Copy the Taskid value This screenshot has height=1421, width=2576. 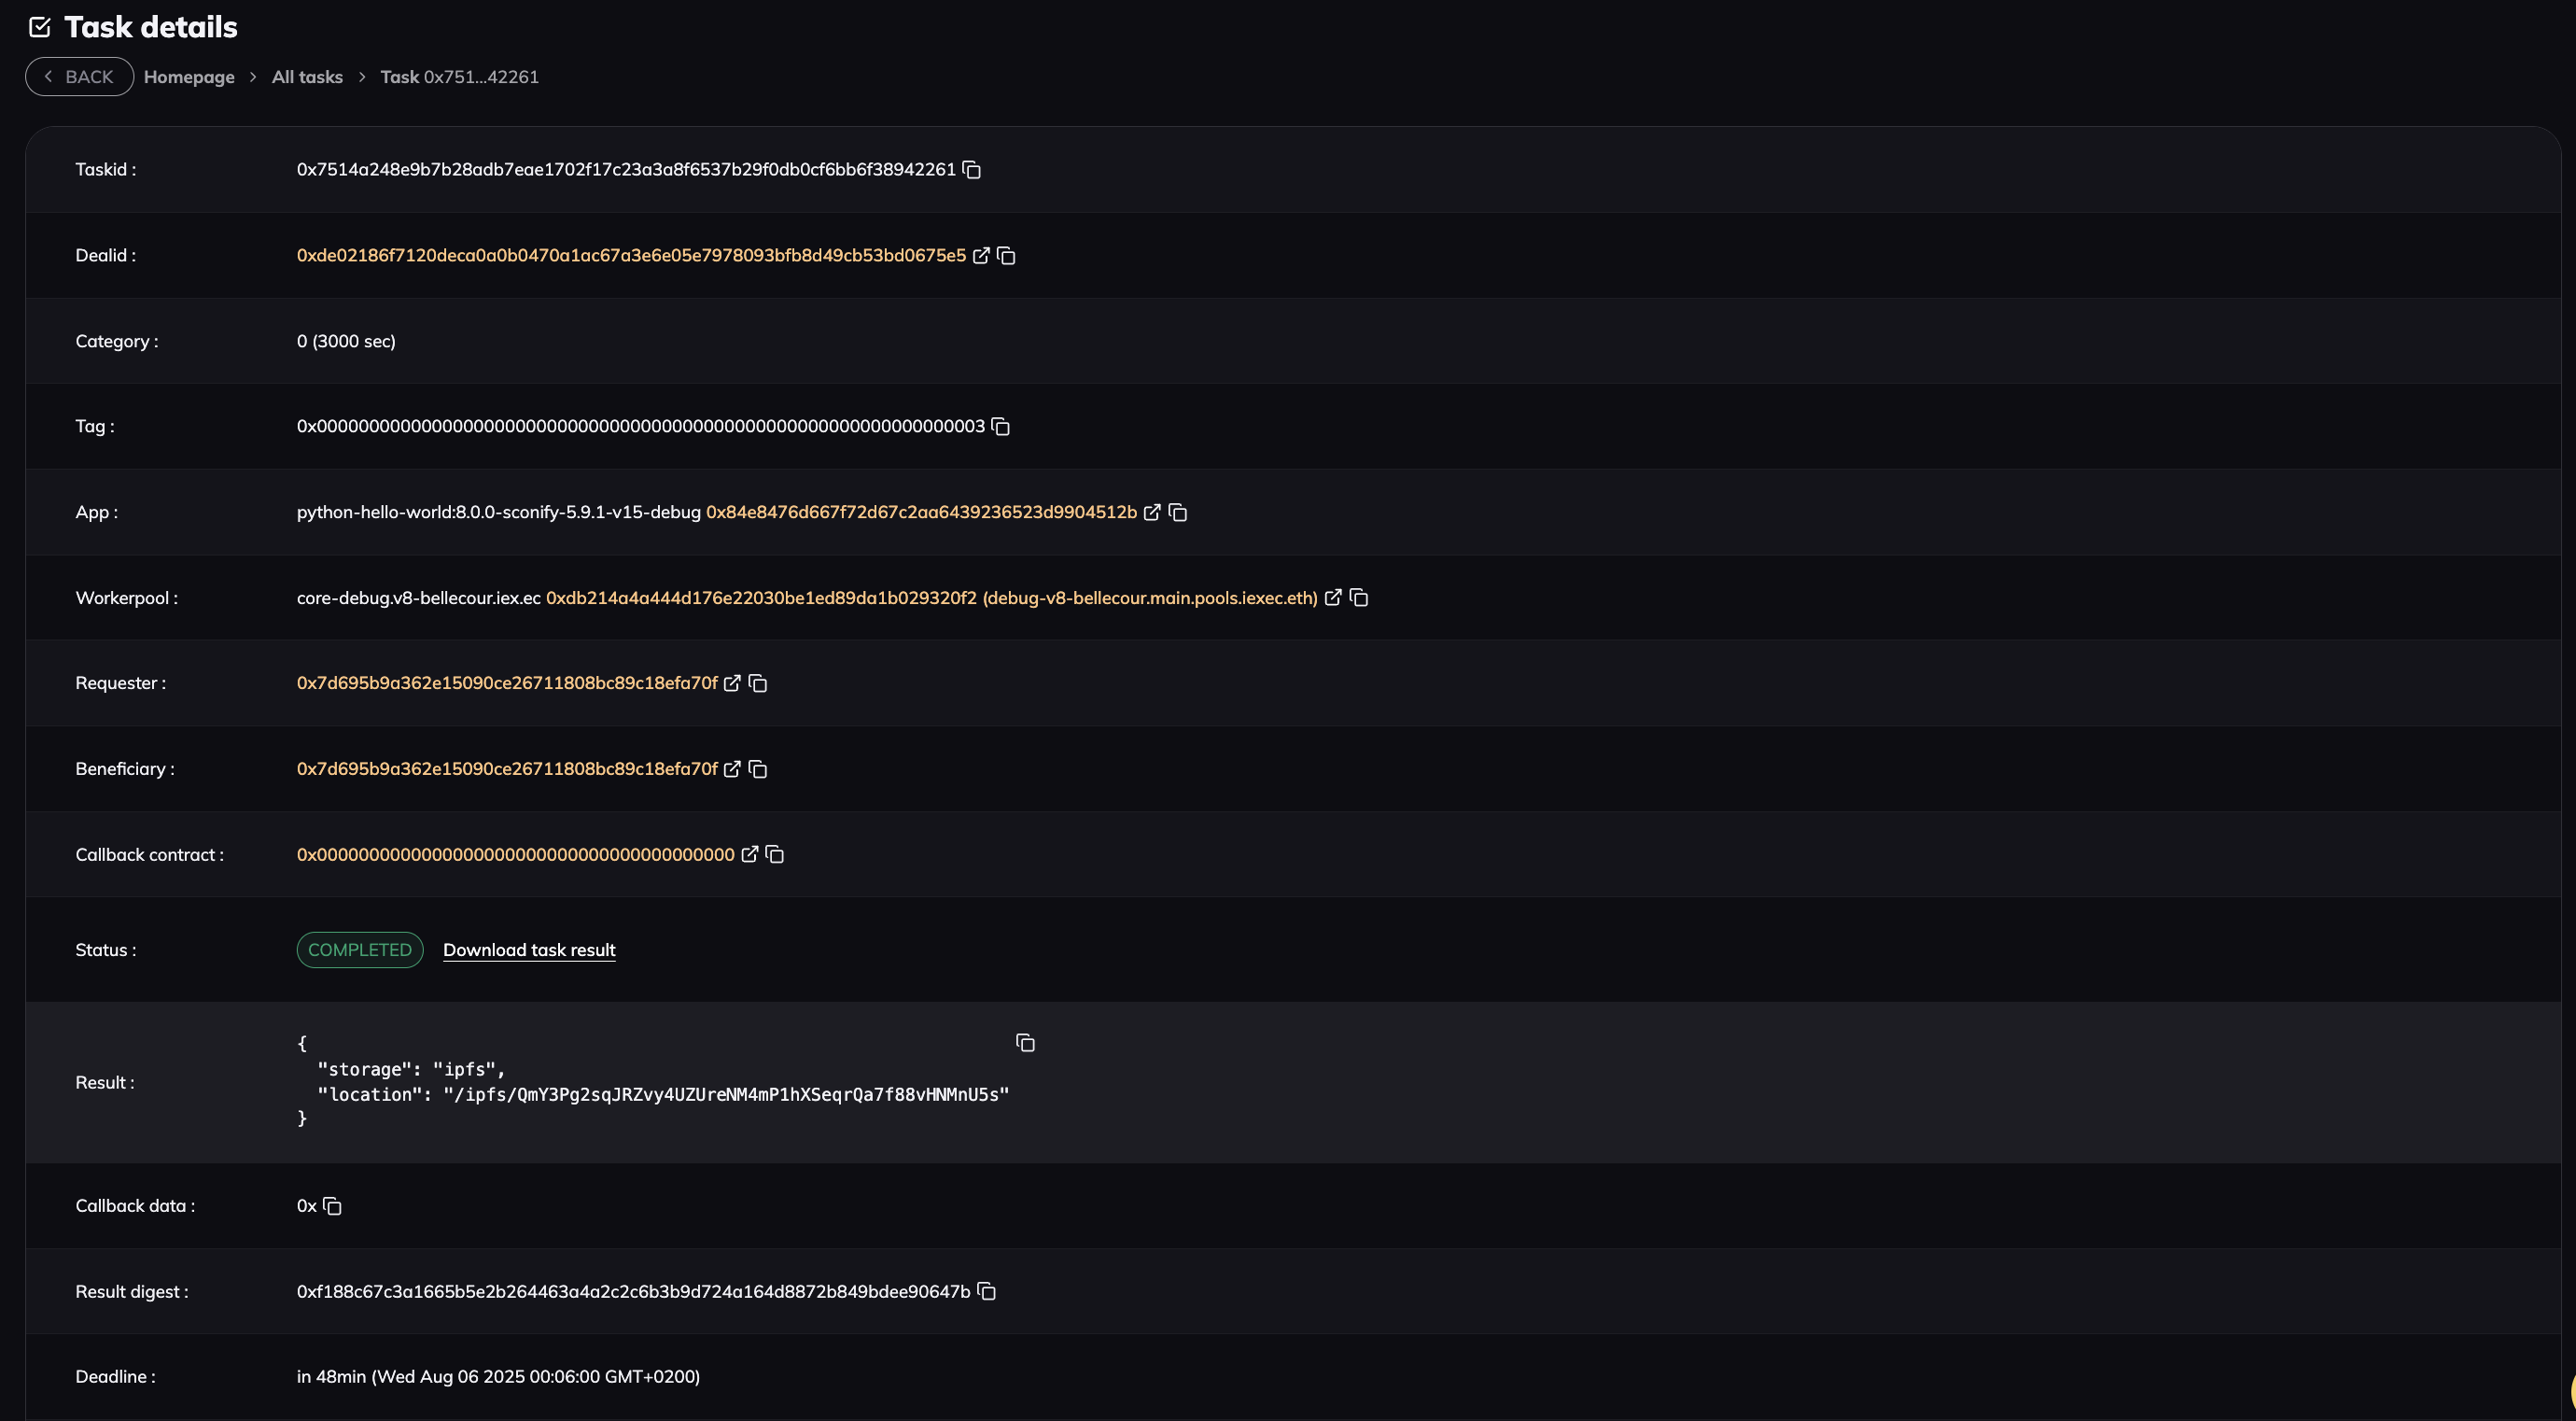coord(971,170)
